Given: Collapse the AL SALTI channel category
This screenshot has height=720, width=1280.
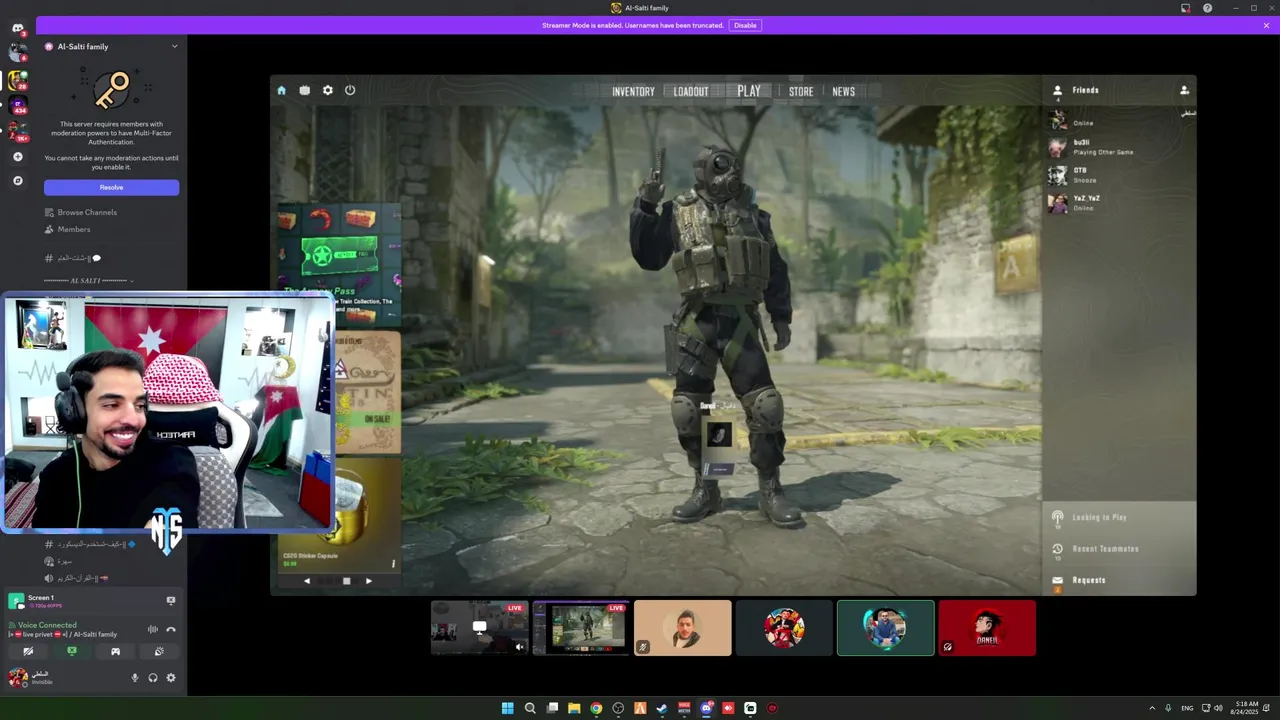Looking at the screenshot, I should pos(88,280).
